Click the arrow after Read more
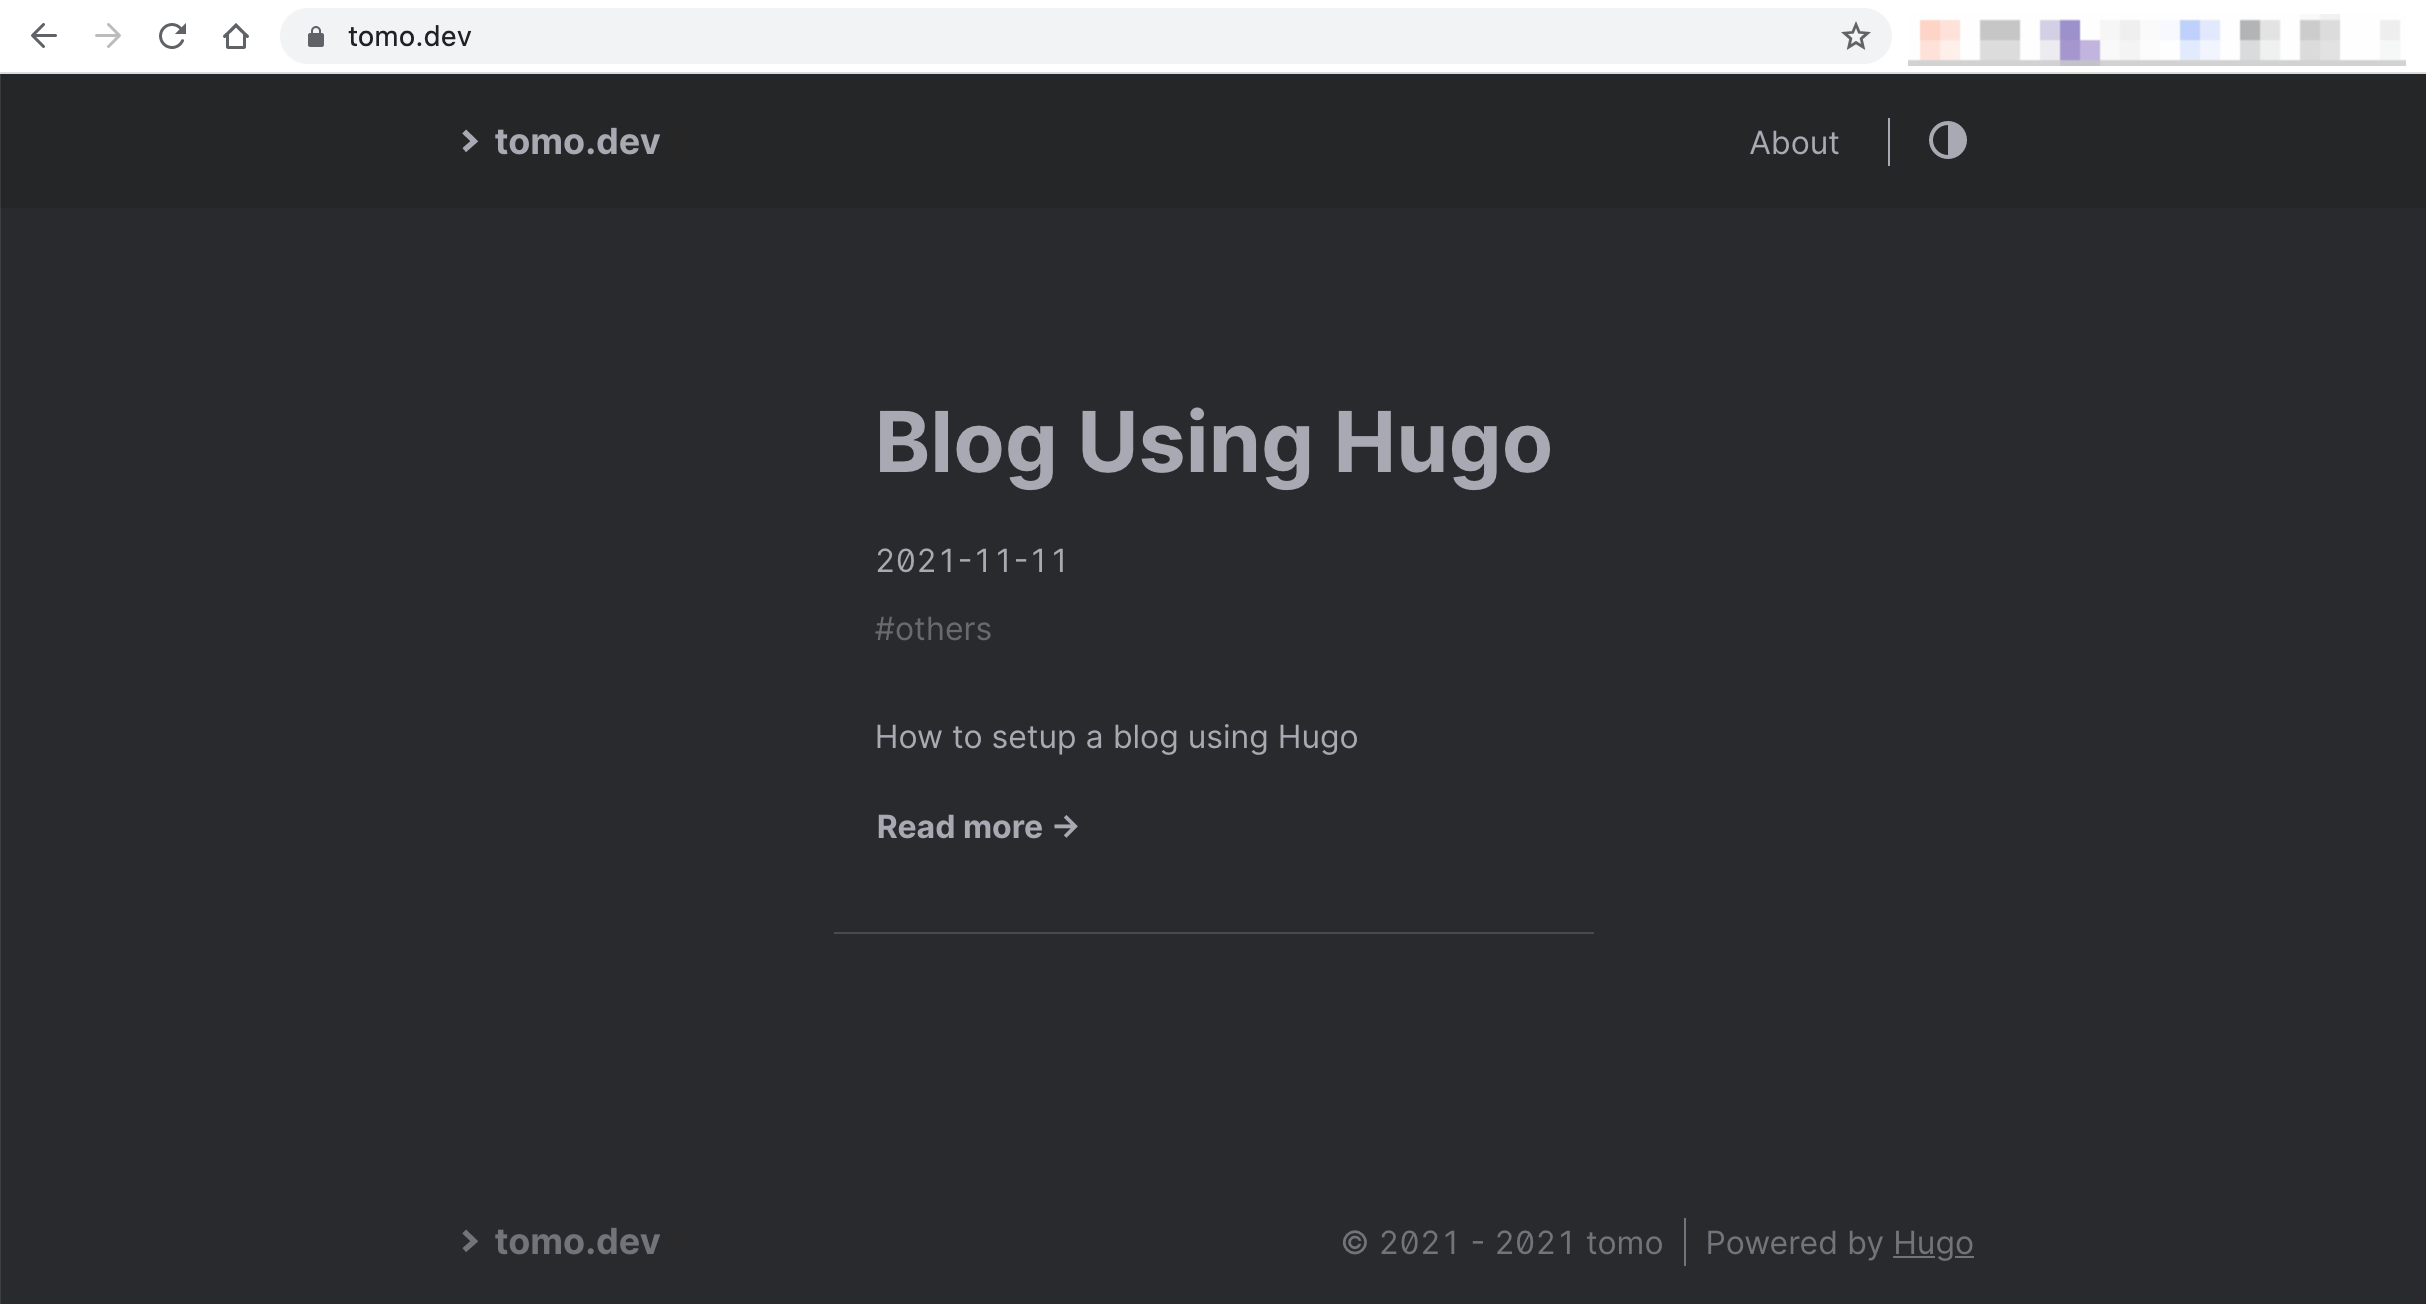The width and height of the screenshot is (2426, 1304). (x=1067, y=827)
